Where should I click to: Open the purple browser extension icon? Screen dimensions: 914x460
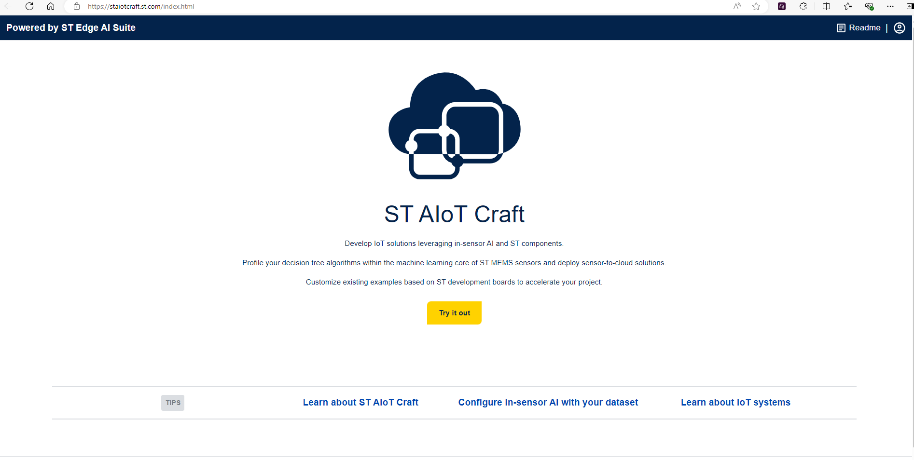click(x=782, y=6)
